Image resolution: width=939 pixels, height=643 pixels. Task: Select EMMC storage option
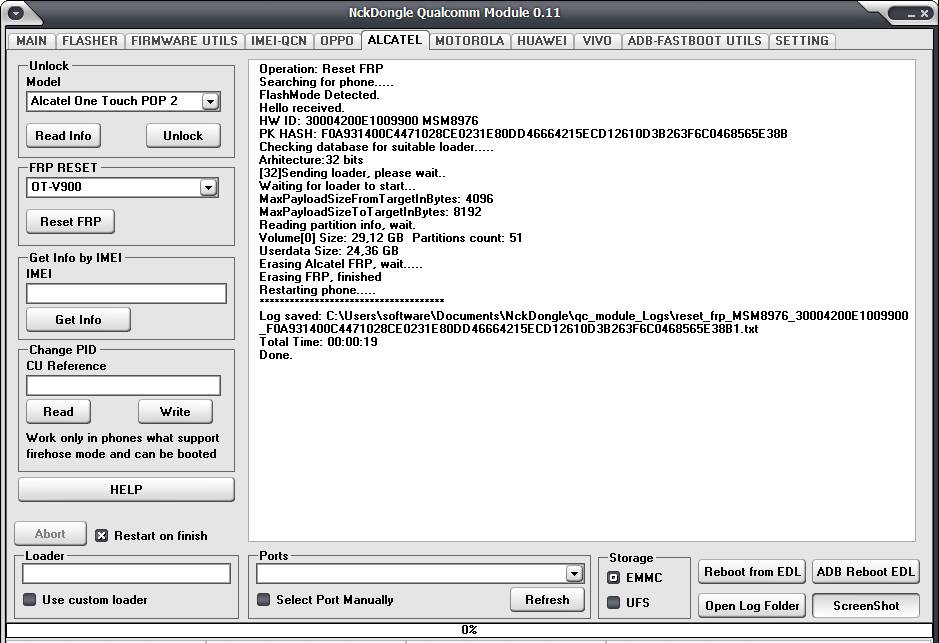(613, 578)
